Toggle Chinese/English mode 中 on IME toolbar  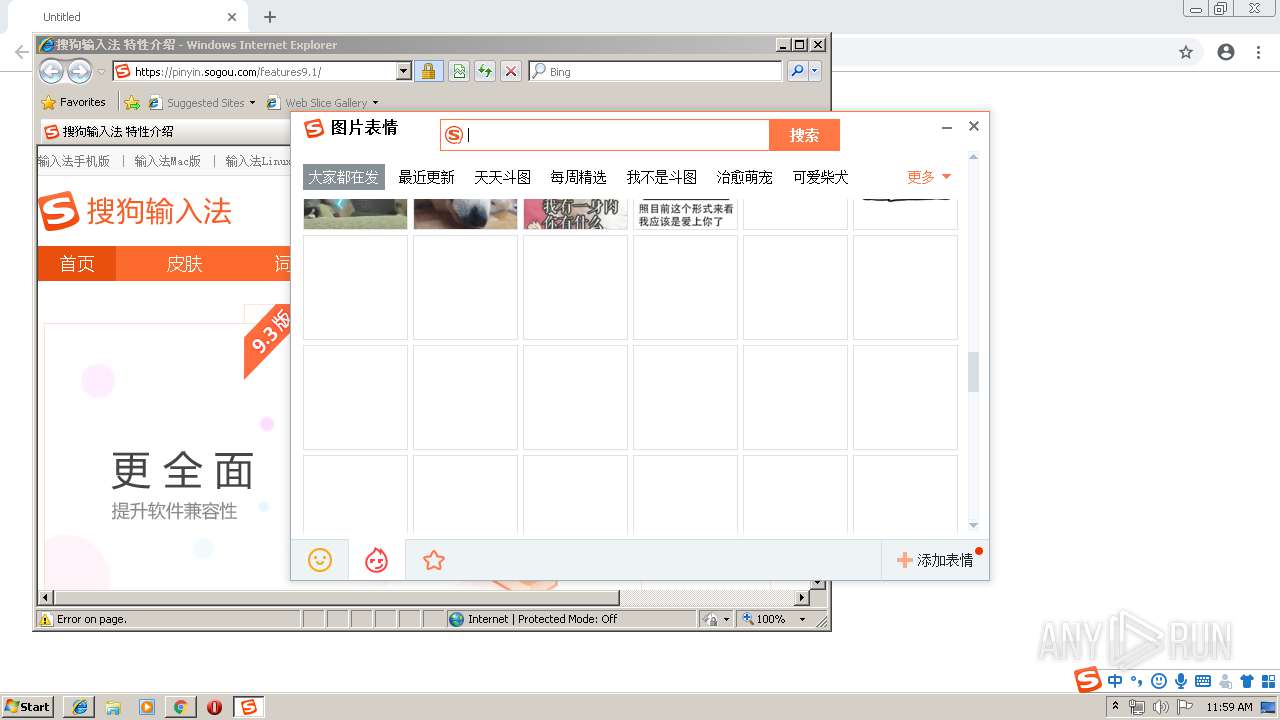[x=1115, y=681]
